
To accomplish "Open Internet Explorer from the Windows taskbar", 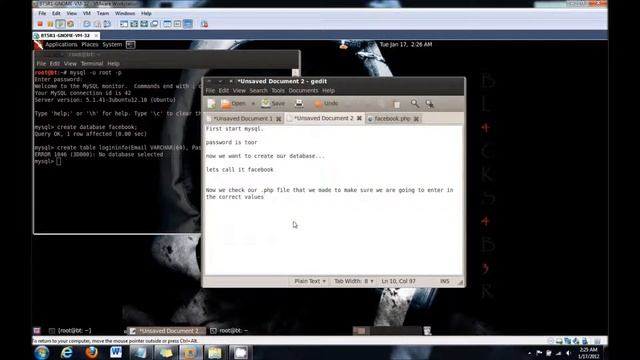I will (x=67, y=353).
